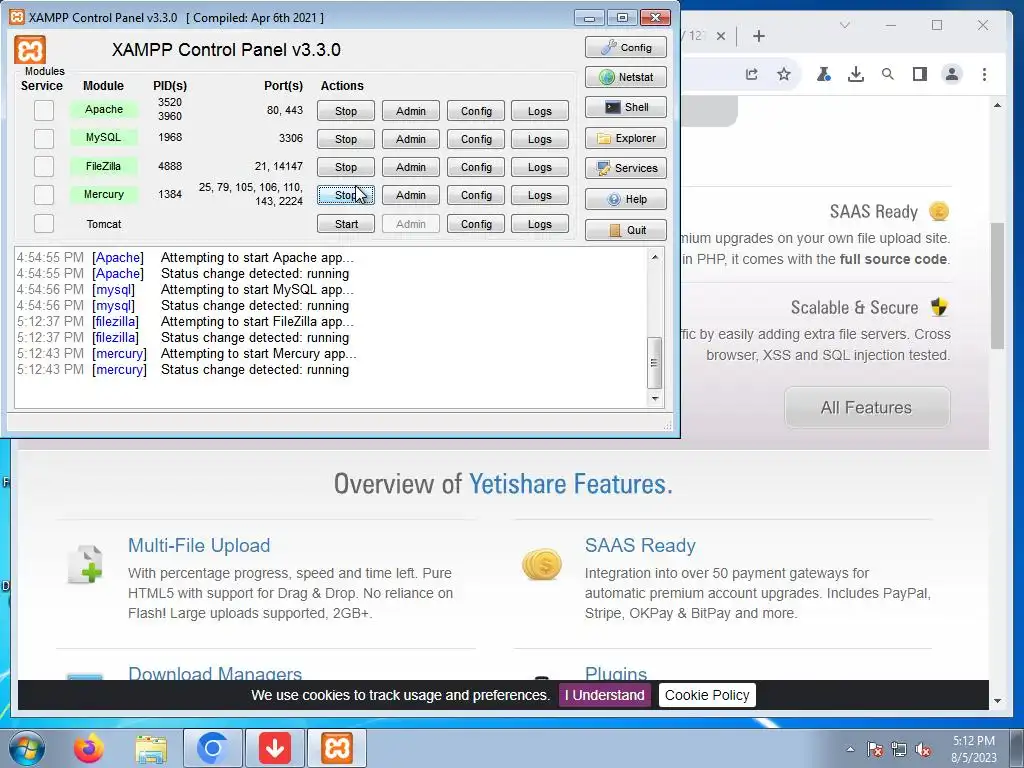Open Apache Config

(x=475, y=111)
